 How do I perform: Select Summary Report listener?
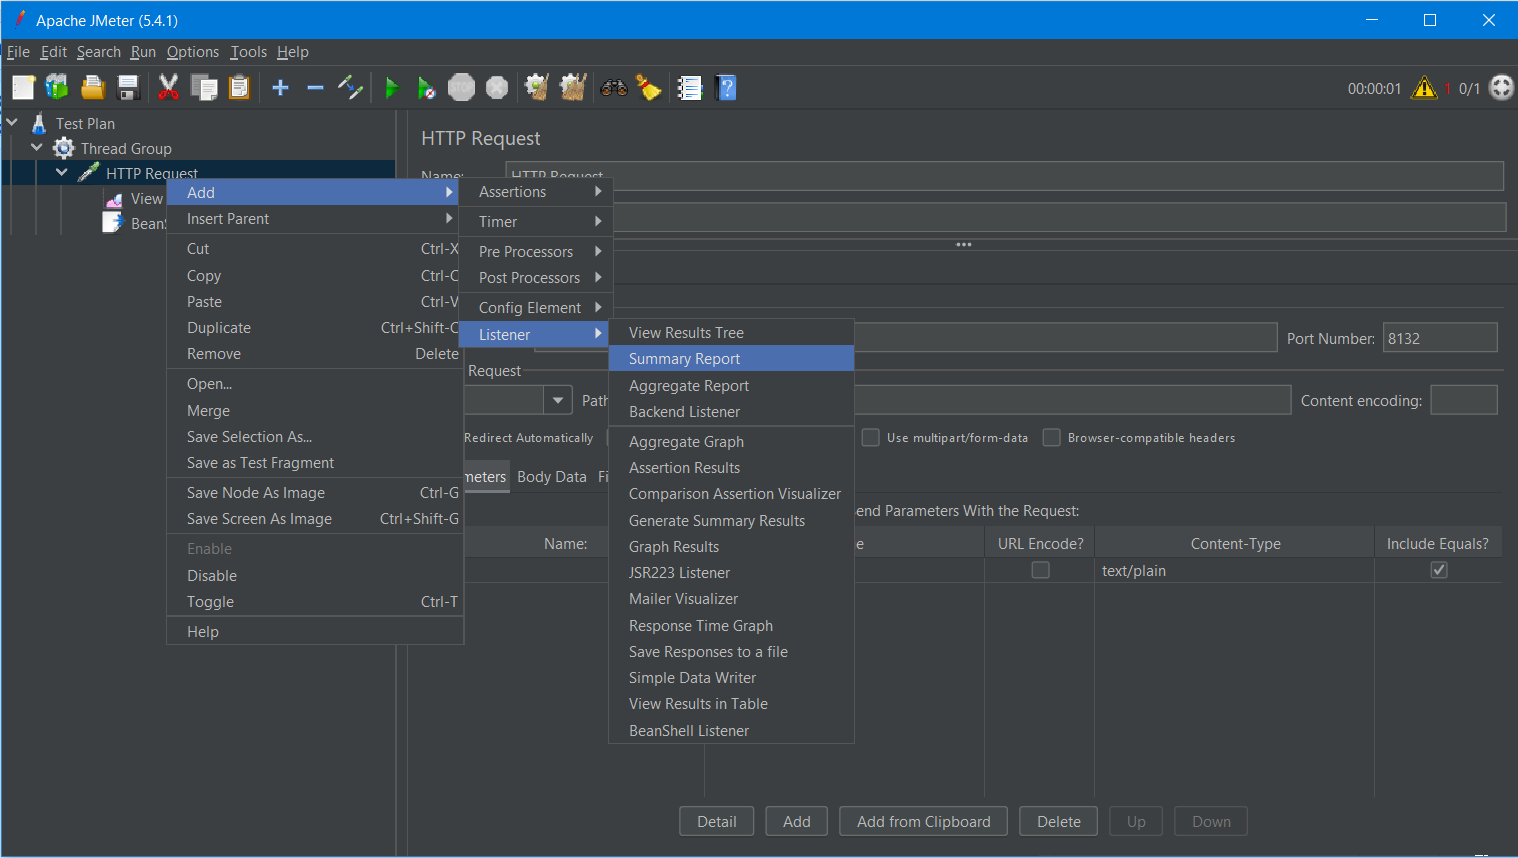point(731,359)
